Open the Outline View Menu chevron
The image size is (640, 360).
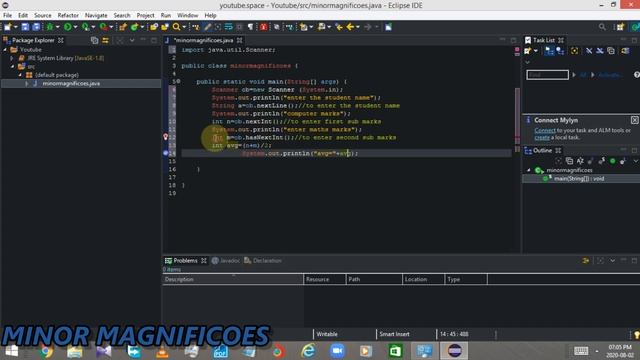click(x=635, y=161)
